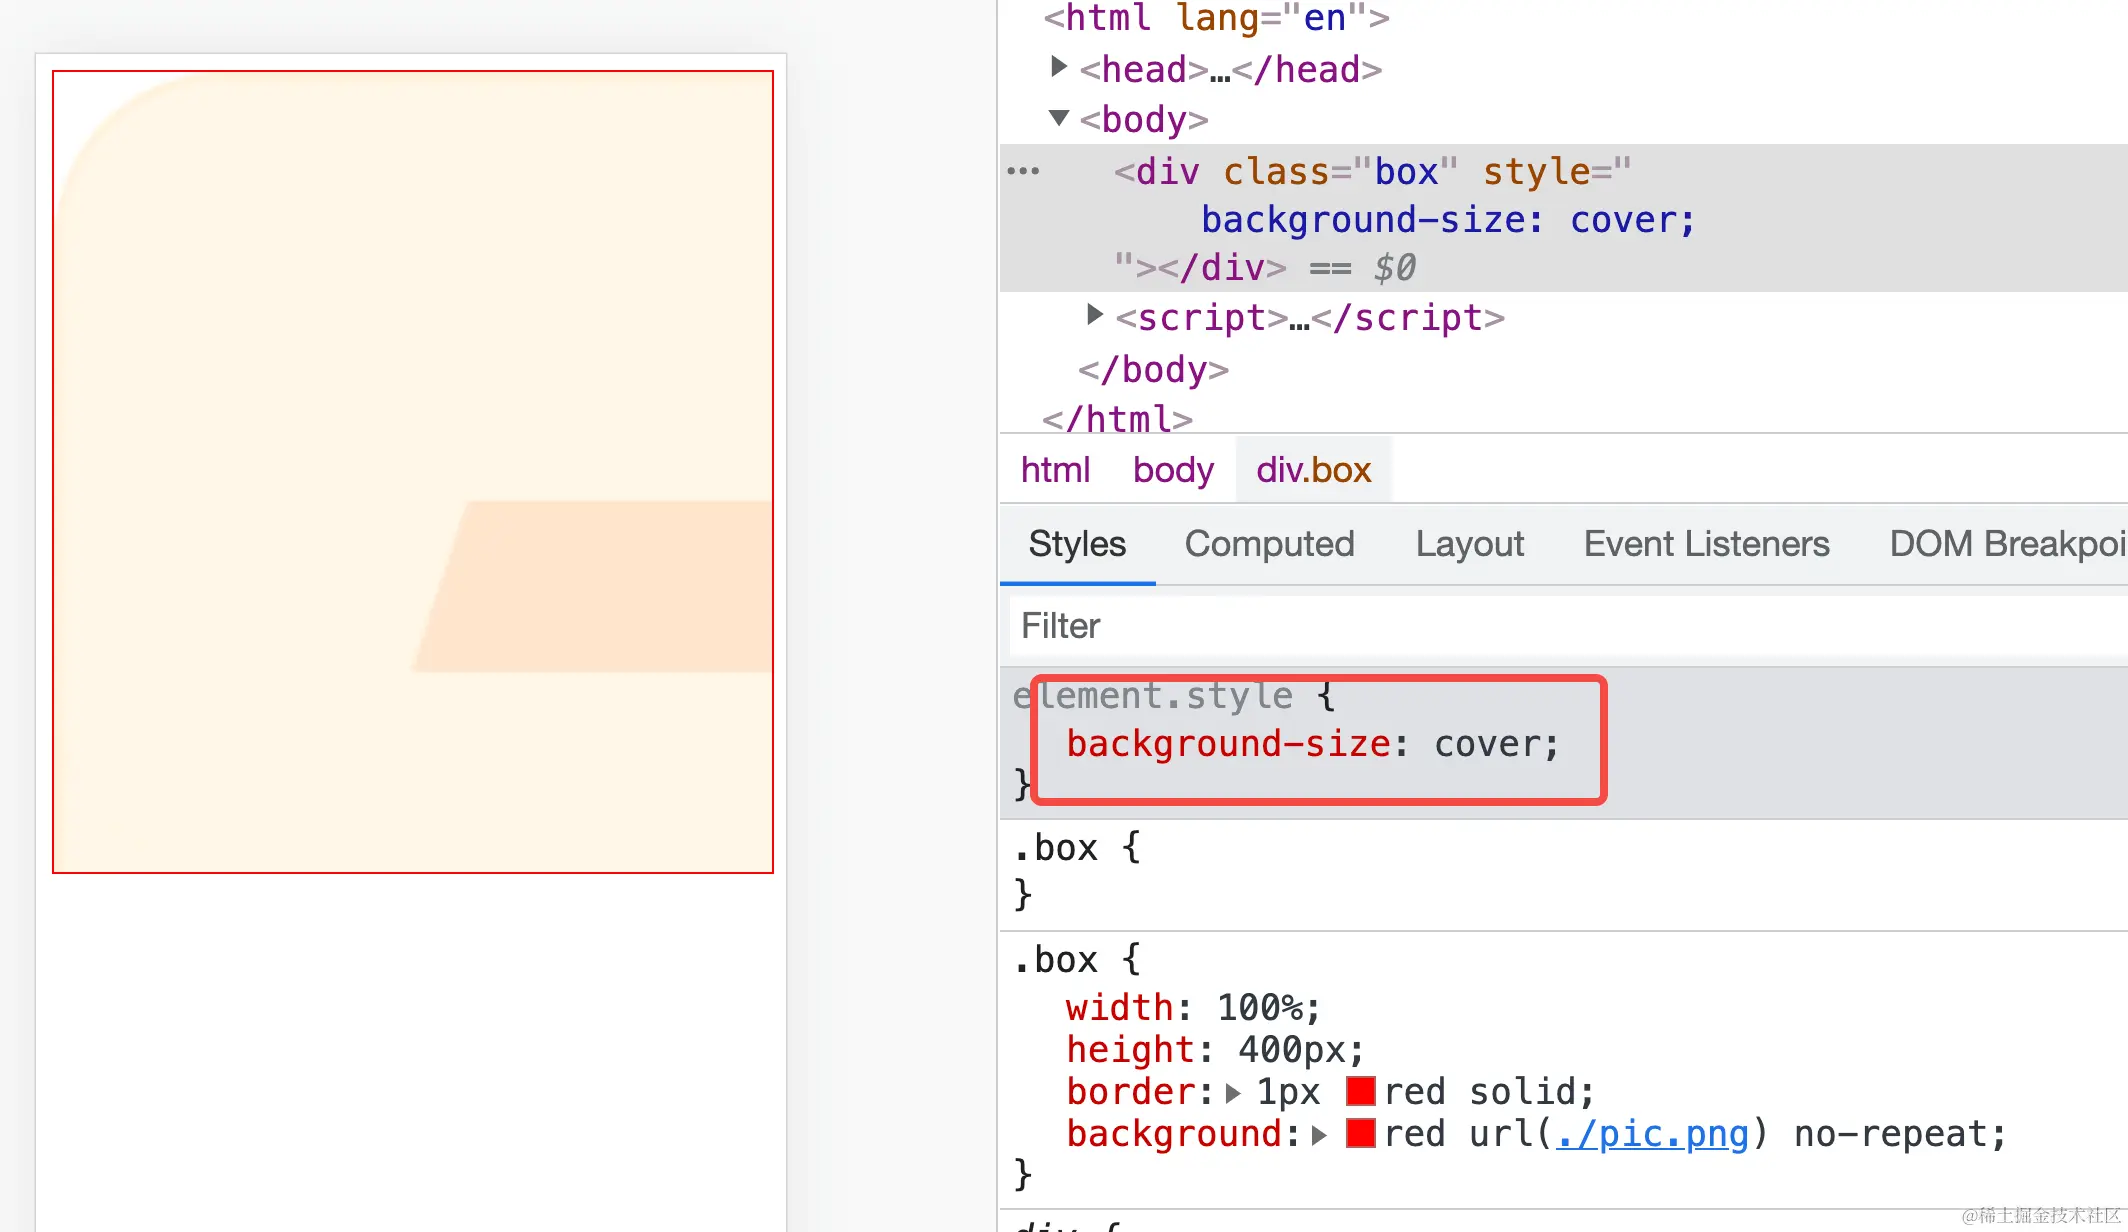This screenshot has width=2128, height=1232.
Task: Open the DOM Breakpoints tab
Action: (2006, 544)
